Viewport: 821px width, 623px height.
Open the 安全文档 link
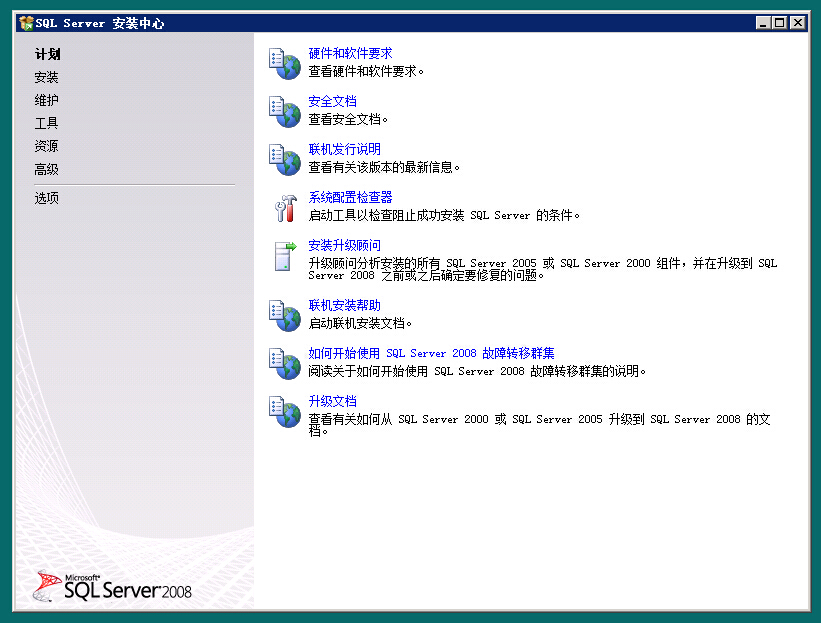click(332, 101)
